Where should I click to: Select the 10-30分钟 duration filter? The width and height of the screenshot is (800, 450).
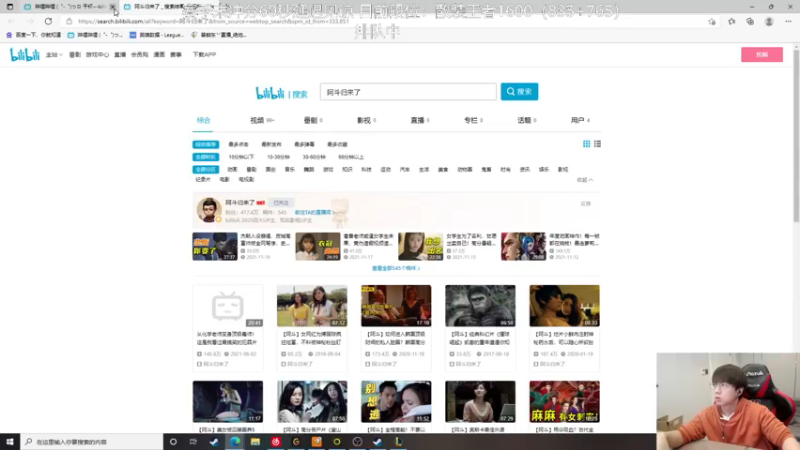point(278,157)
